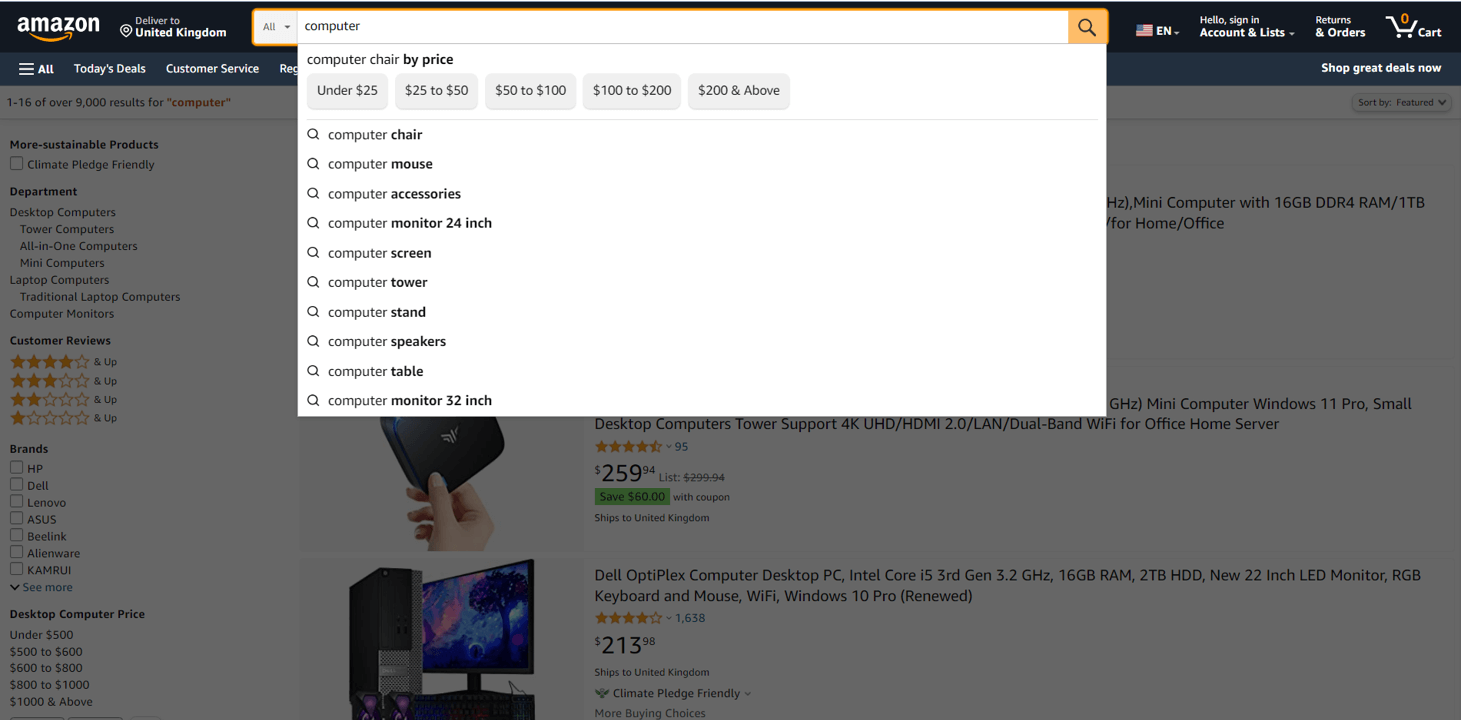The image size is (1463, 720).
Task: Open the search category All dropdown
Action: point(275,27)
